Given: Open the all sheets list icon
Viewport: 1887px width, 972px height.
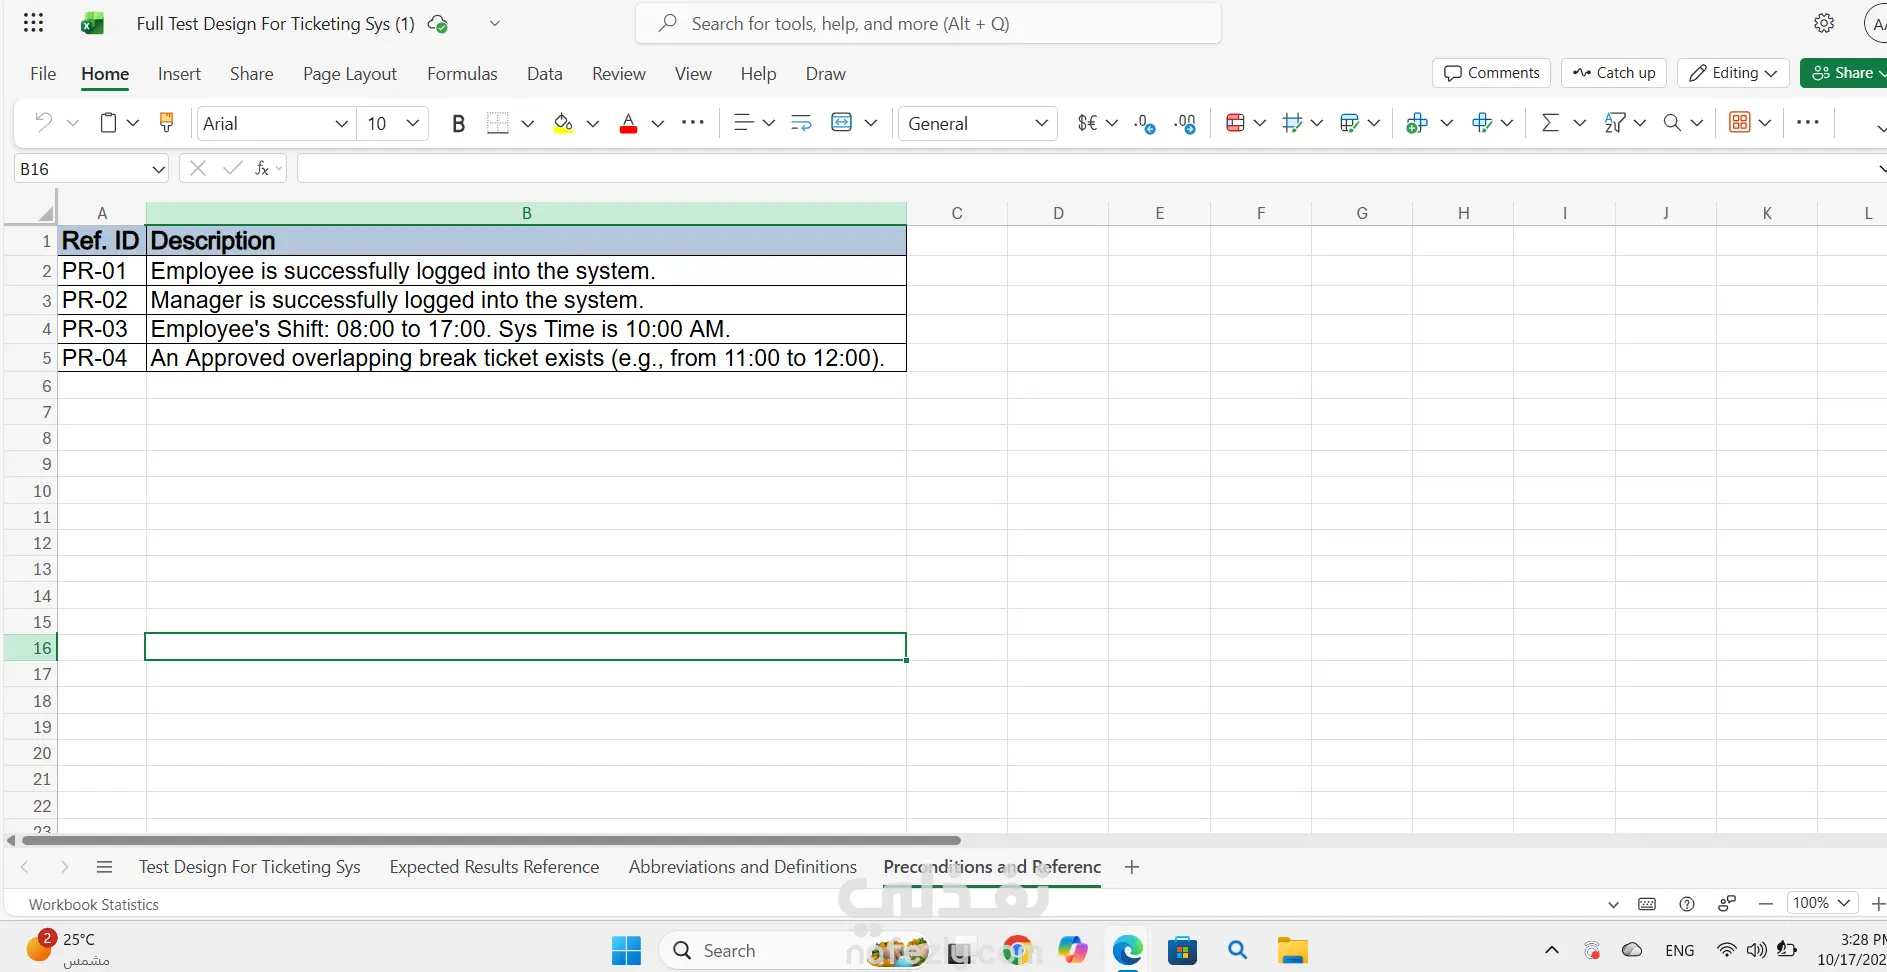Looking at the screenshot, I should click(104, 867).
